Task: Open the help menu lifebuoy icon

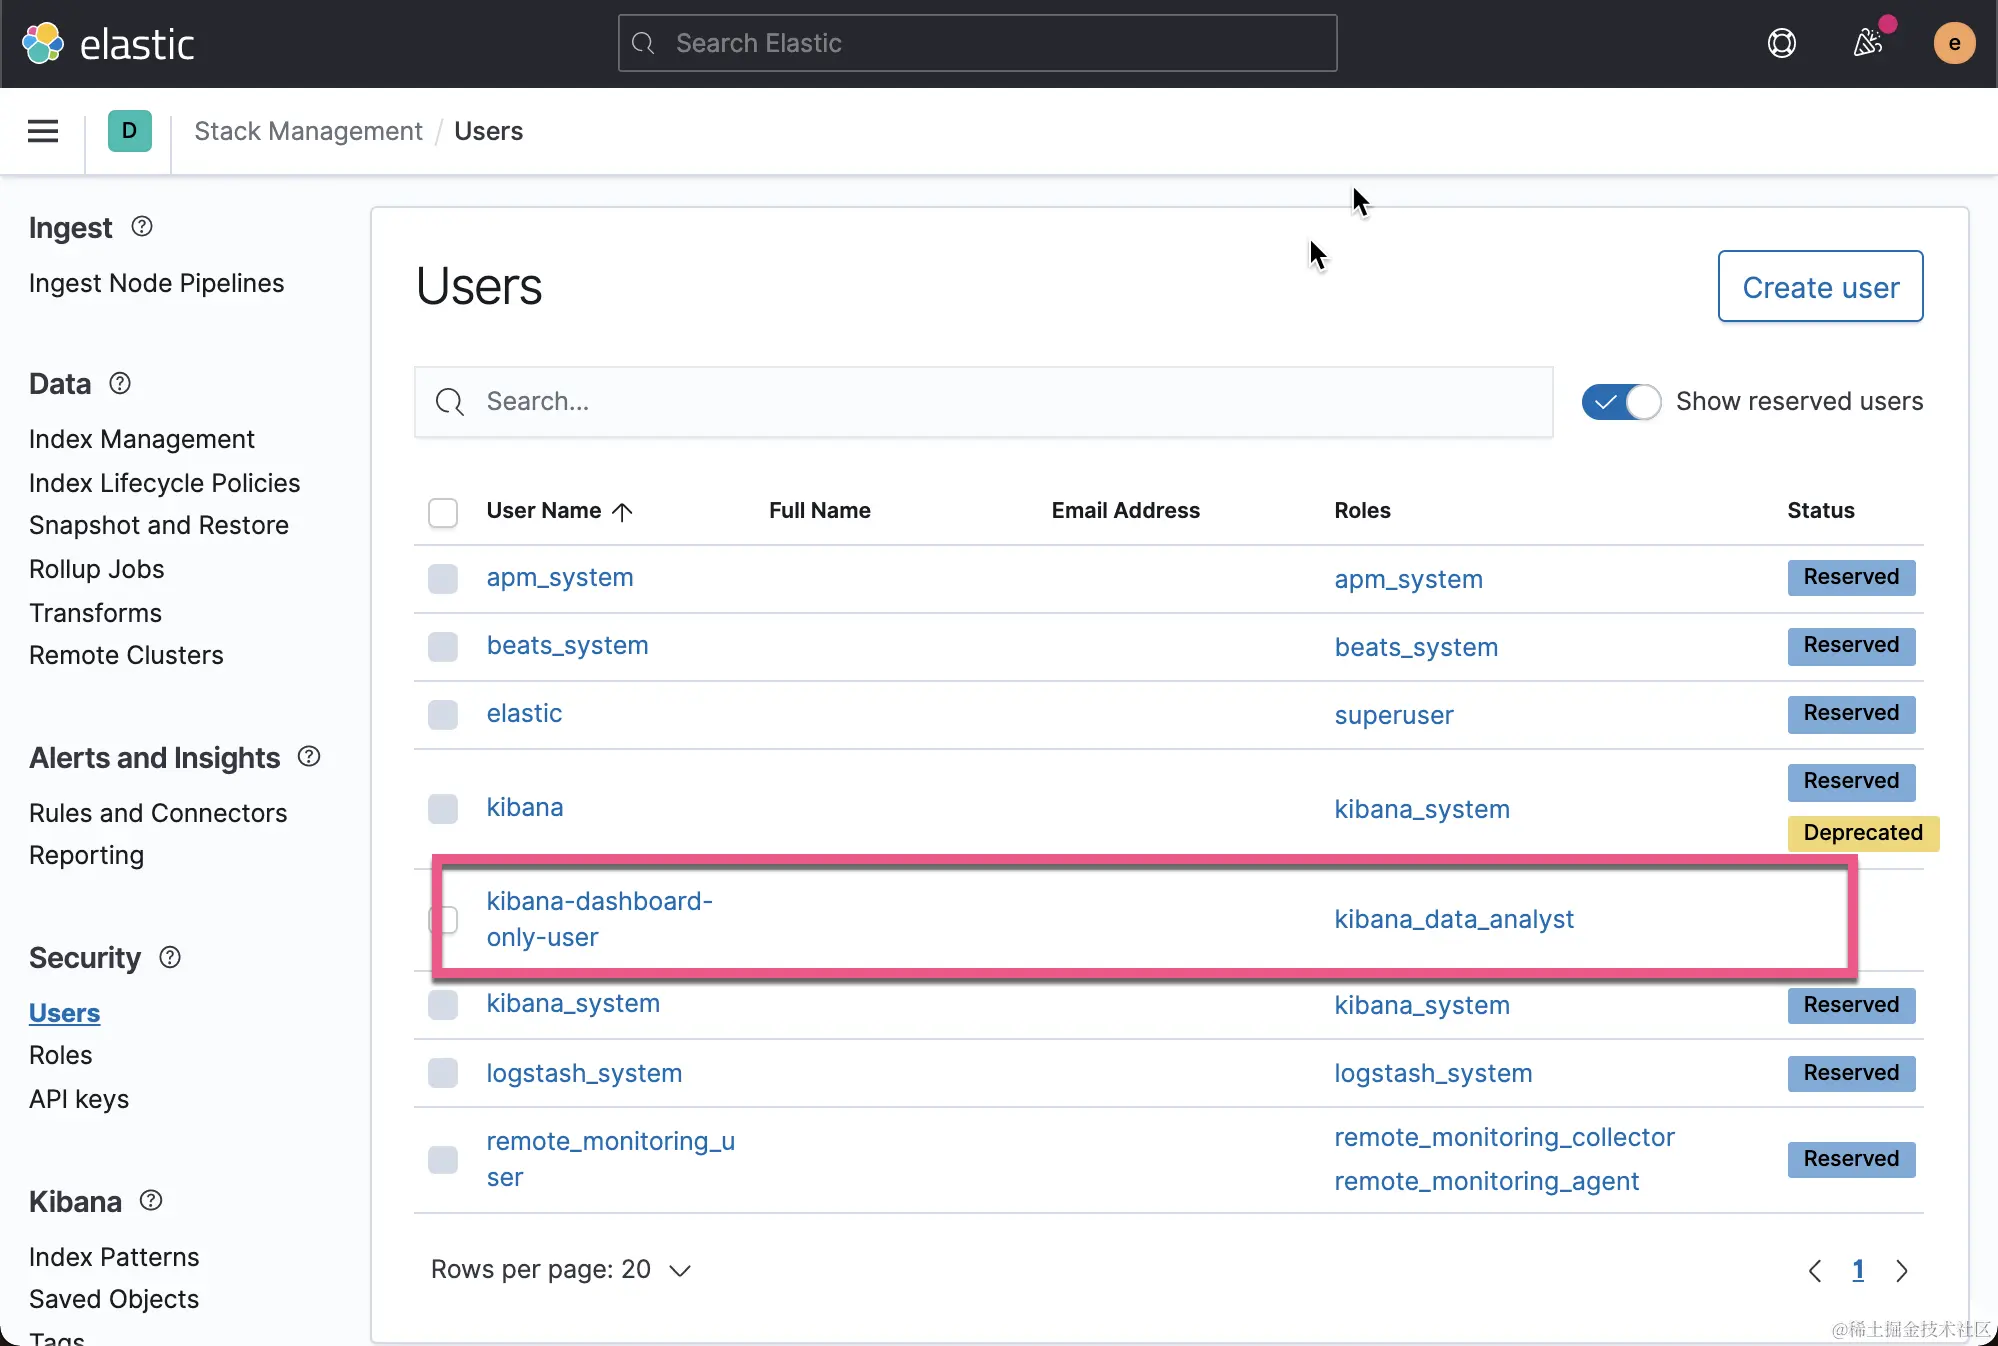Action: point(1781,43)
